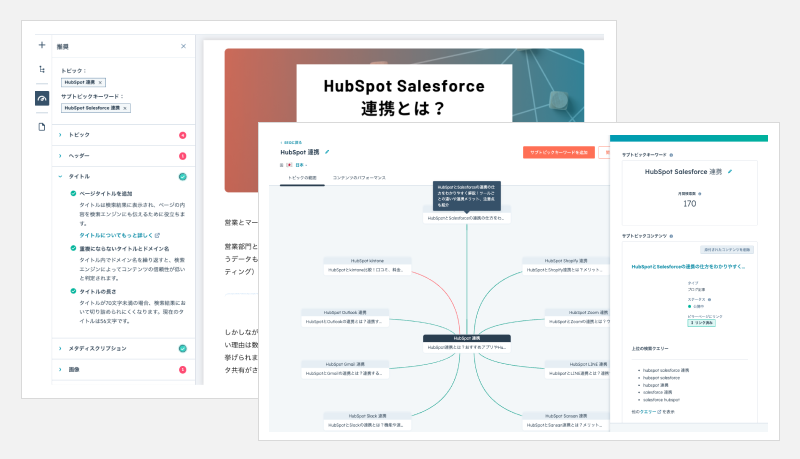Click orange サブトピックキーワードを追加 button
Viewport: 800px width, 459px height.
tap(559, 152)
